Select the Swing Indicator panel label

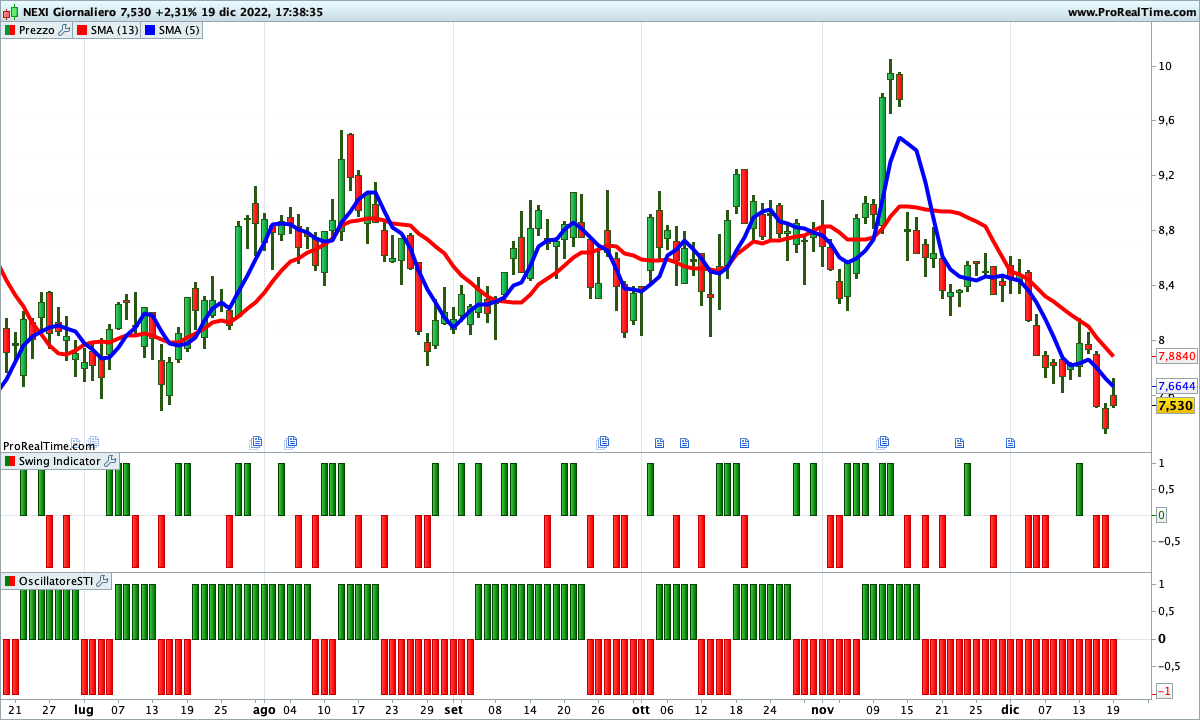click(60, 461)
